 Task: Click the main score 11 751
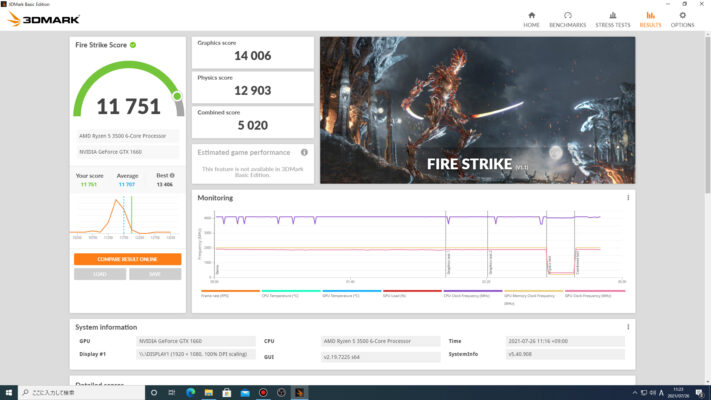pyautogui.click(x=129, y=107)
